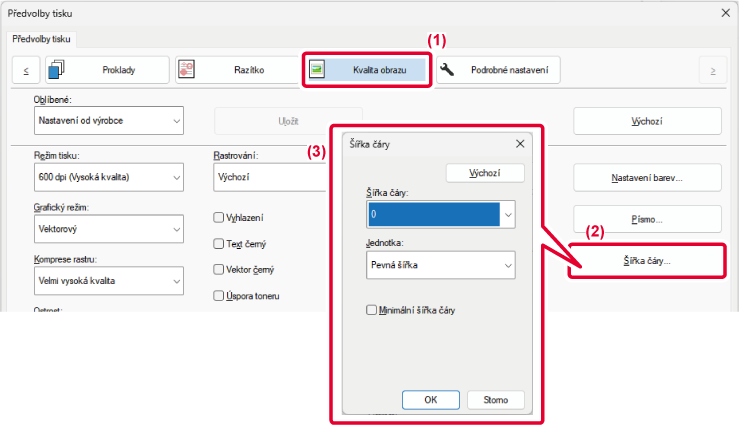Viewport: 739px width, 429px height.
Task: Click the Šířka čáry value field
Action: point(432,214)
